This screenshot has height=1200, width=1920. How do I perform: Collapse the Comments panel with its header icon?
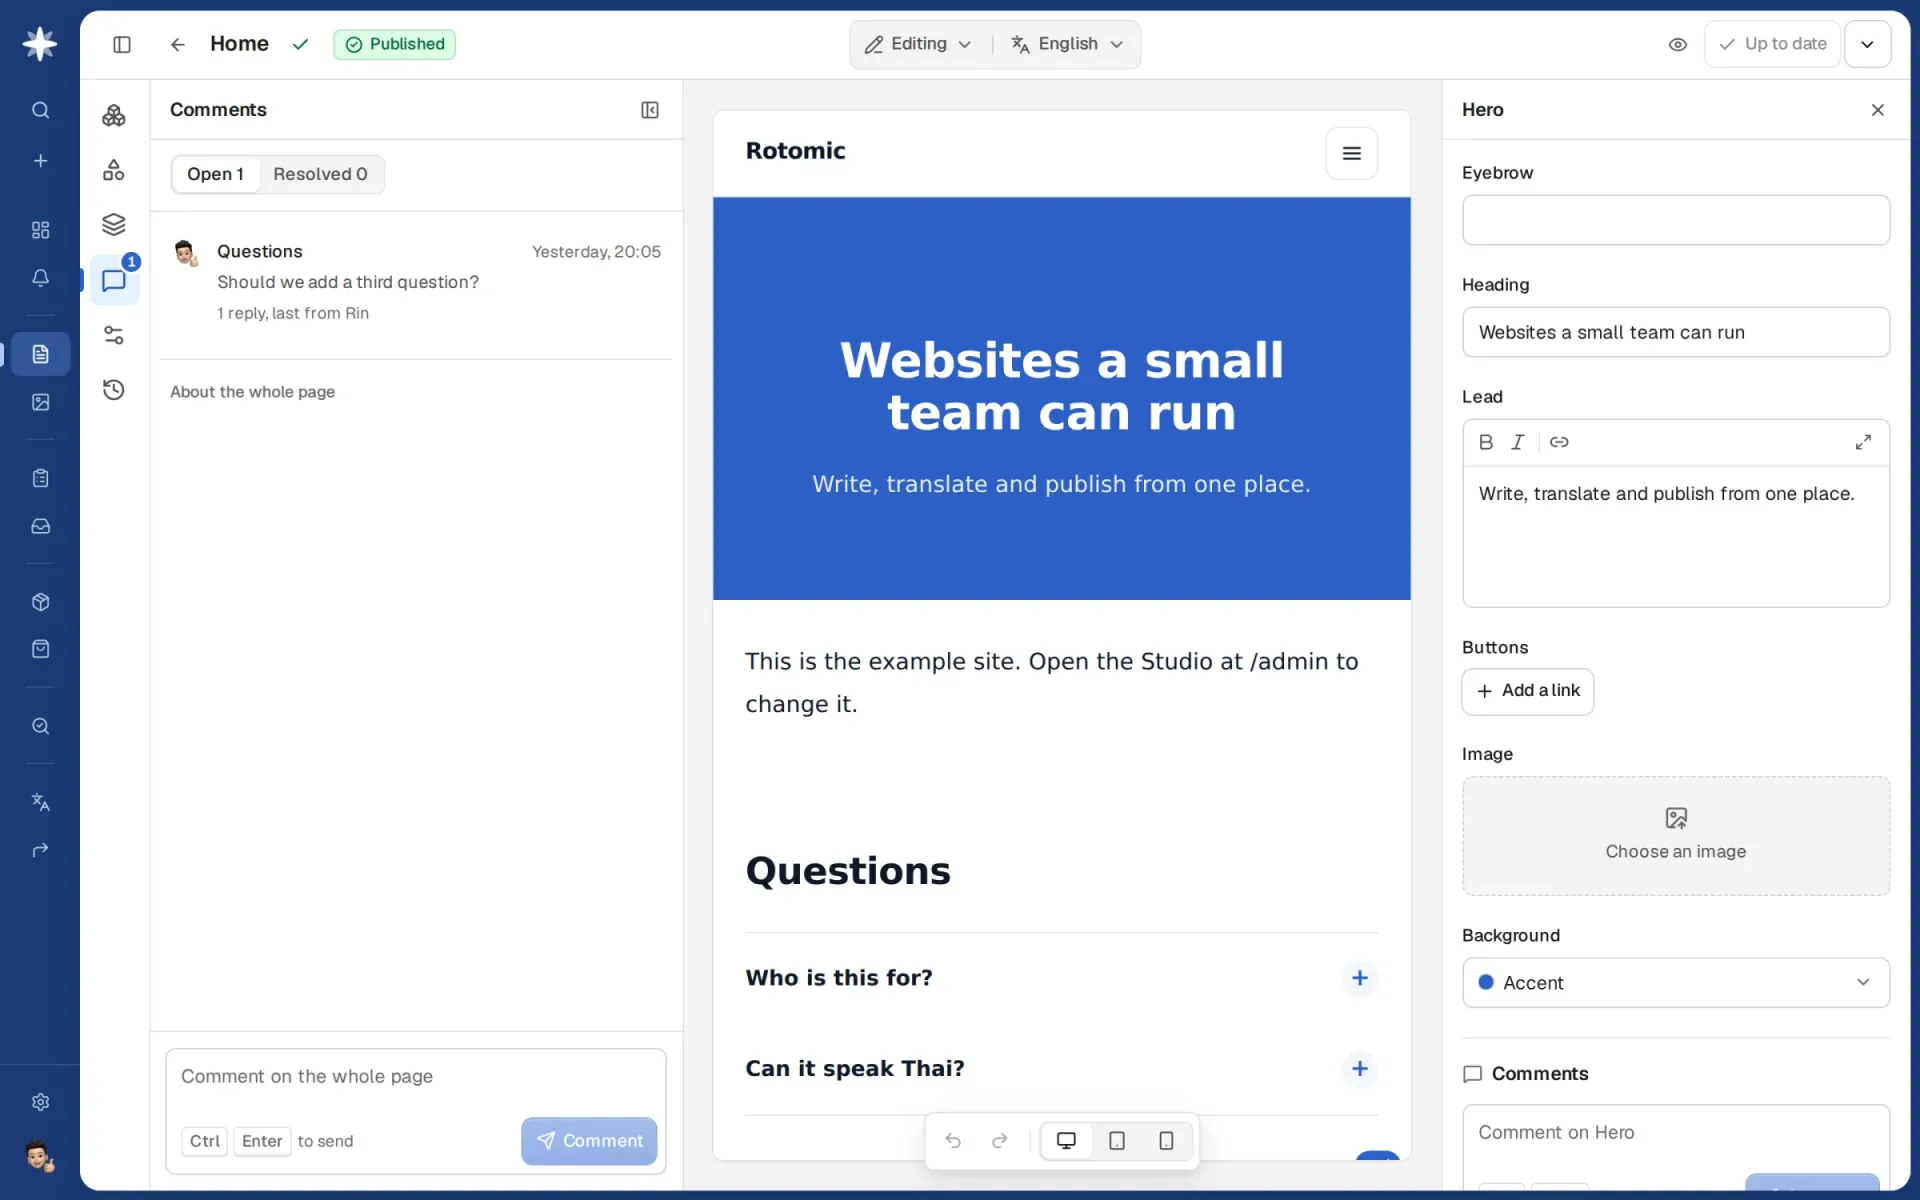[x=650, y=110]
